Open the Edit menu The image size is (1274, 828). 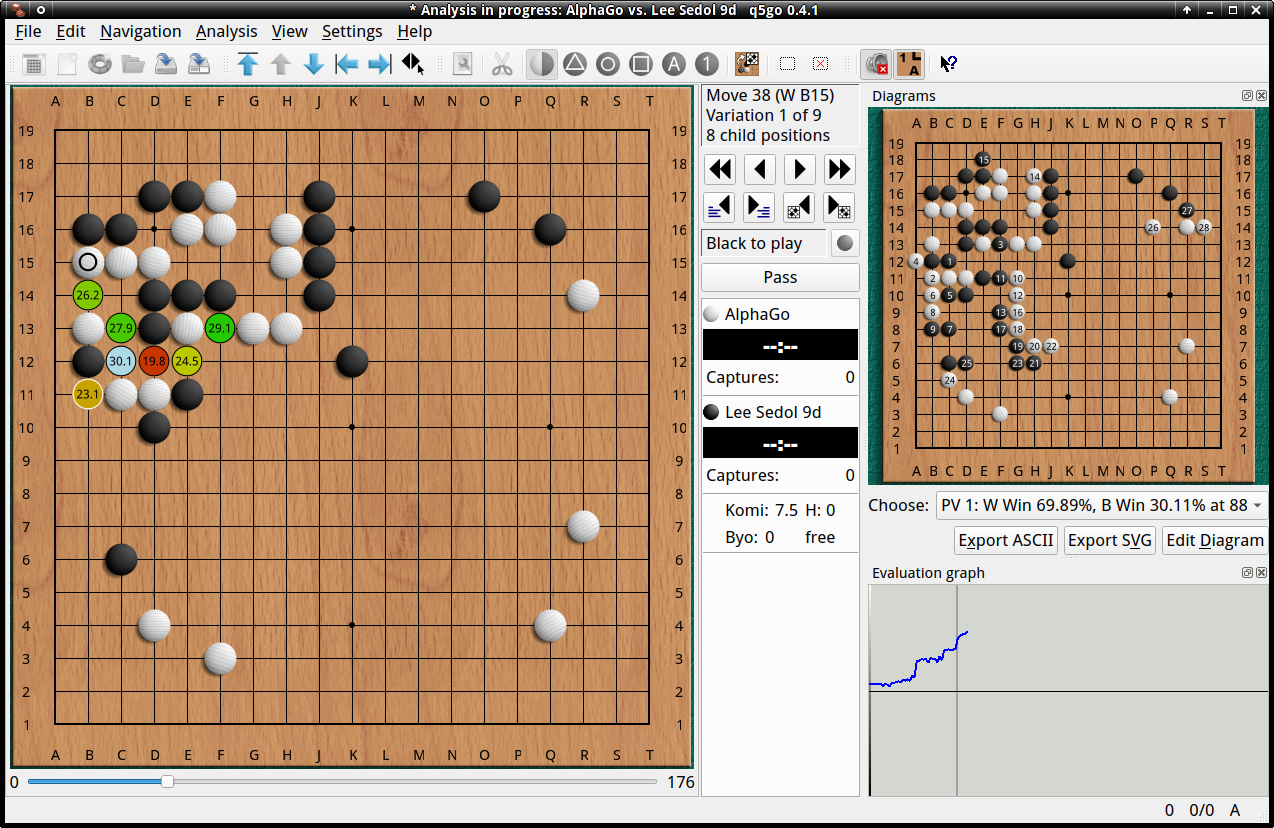71,32
